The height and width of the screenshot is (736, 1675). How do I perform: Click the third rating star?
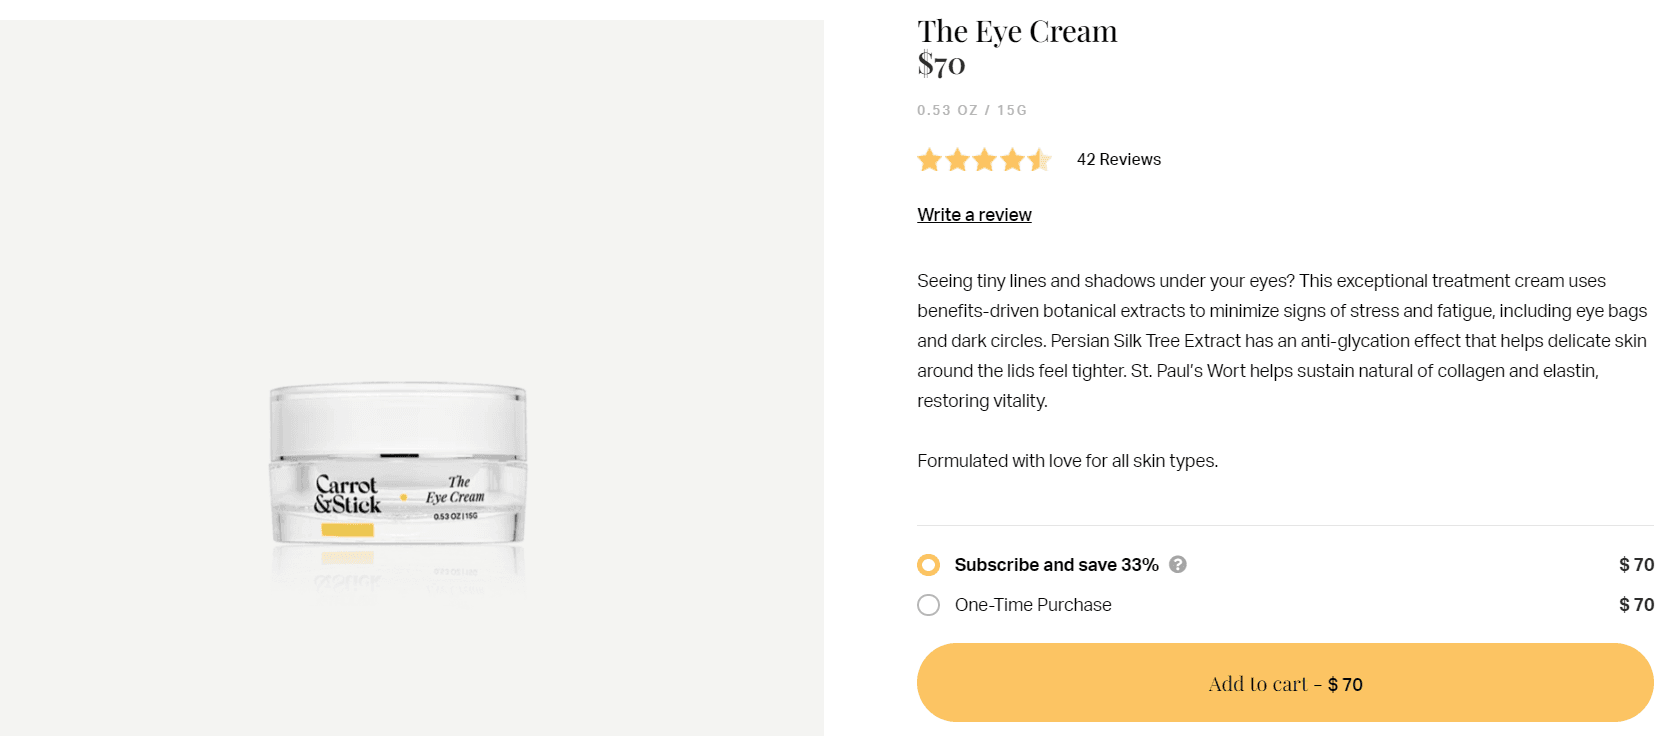[985, 160]
